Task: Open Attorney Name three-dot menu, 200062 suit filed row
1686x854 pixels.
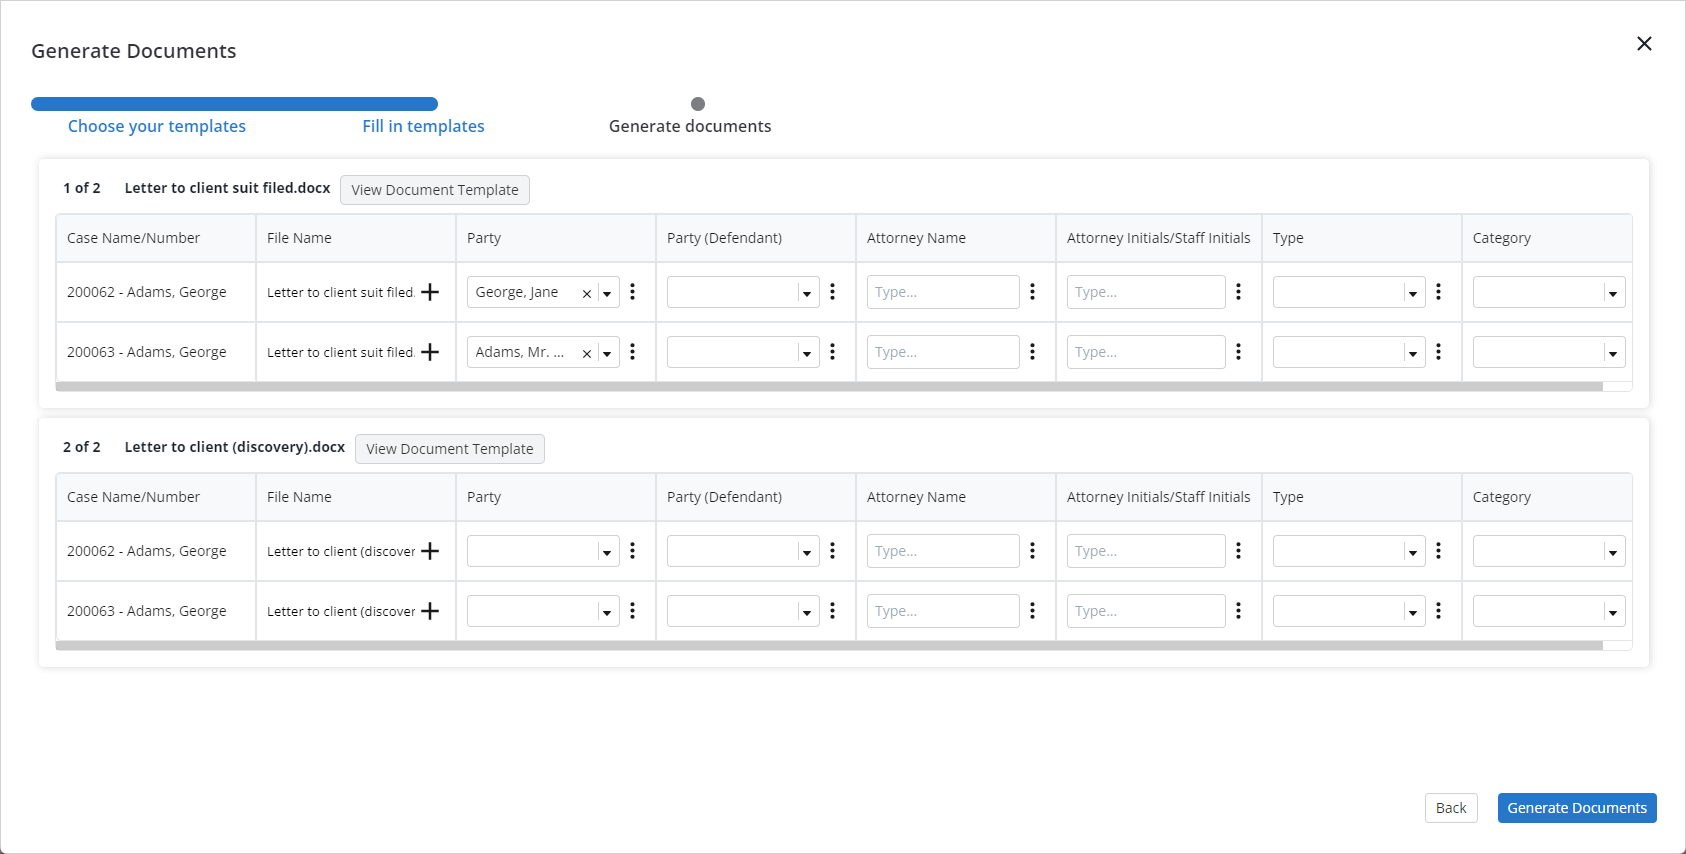Action: coord(1032,292)
